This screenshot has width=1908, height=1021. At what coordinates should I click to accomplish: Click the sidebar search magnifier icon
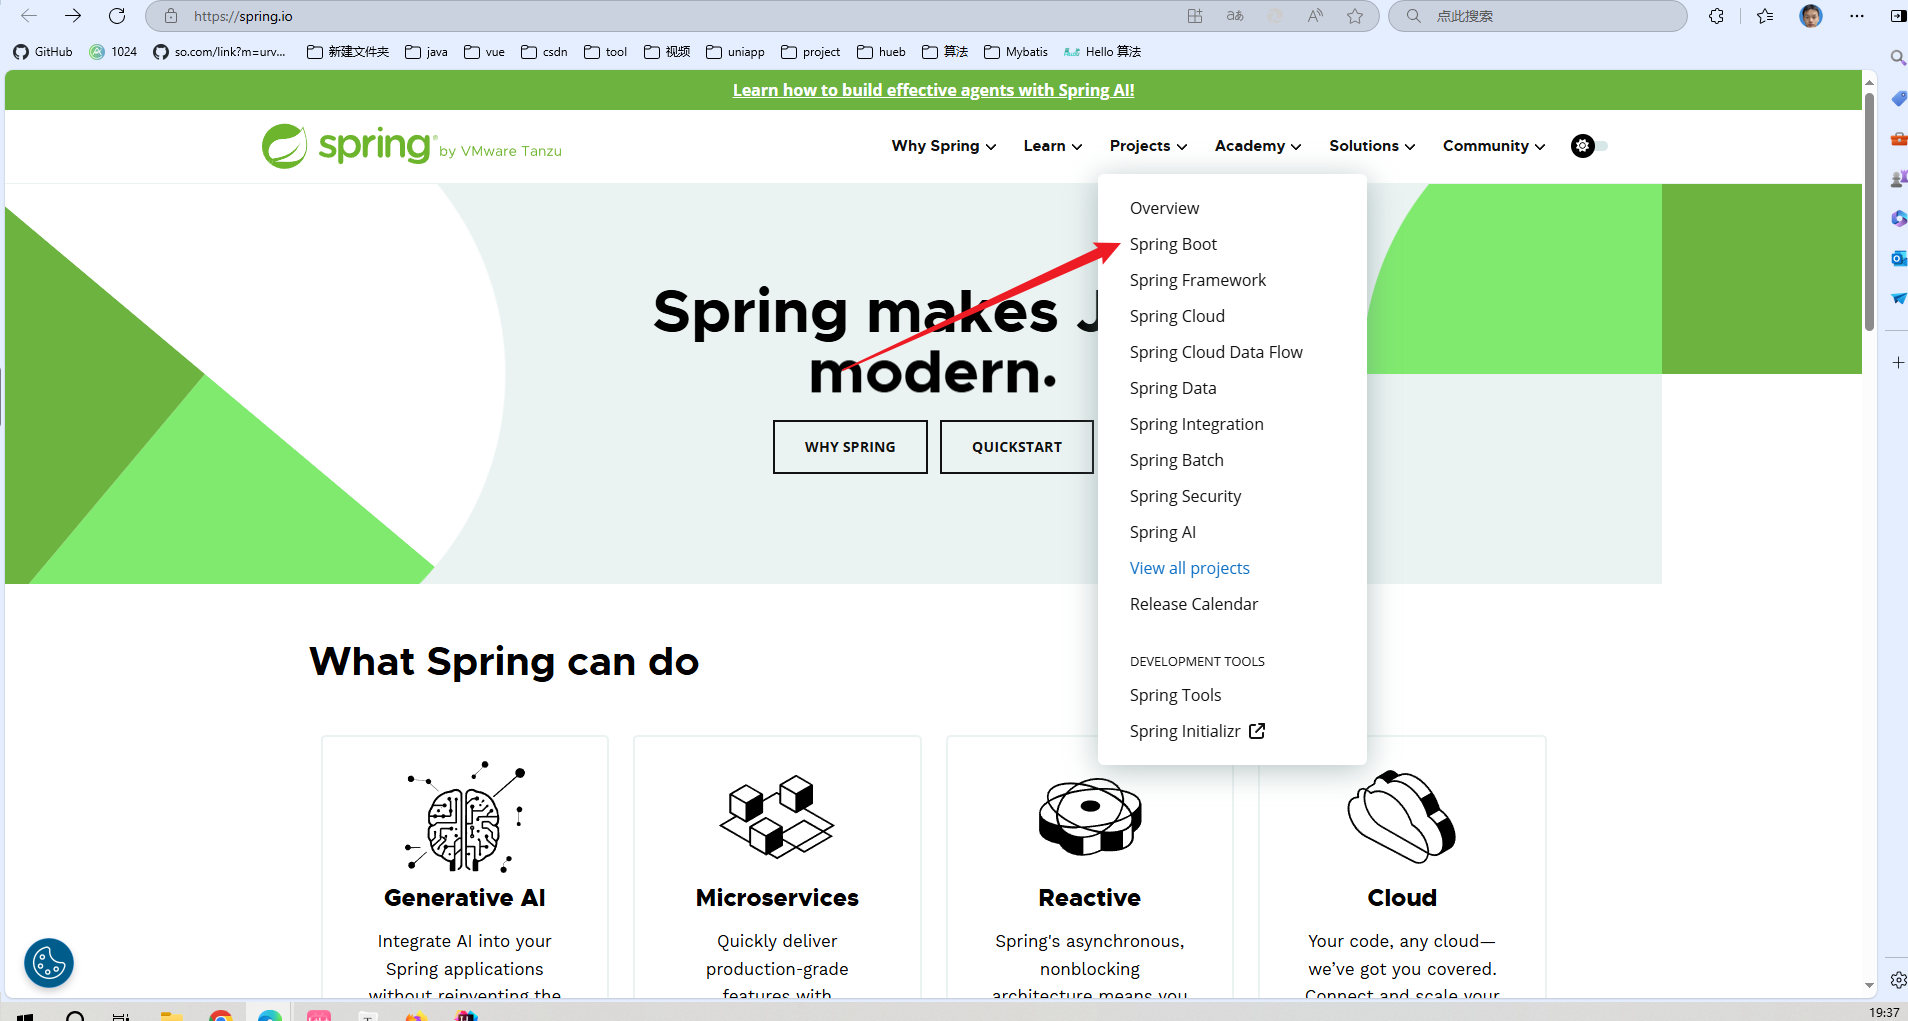(x=1897, y=58)
